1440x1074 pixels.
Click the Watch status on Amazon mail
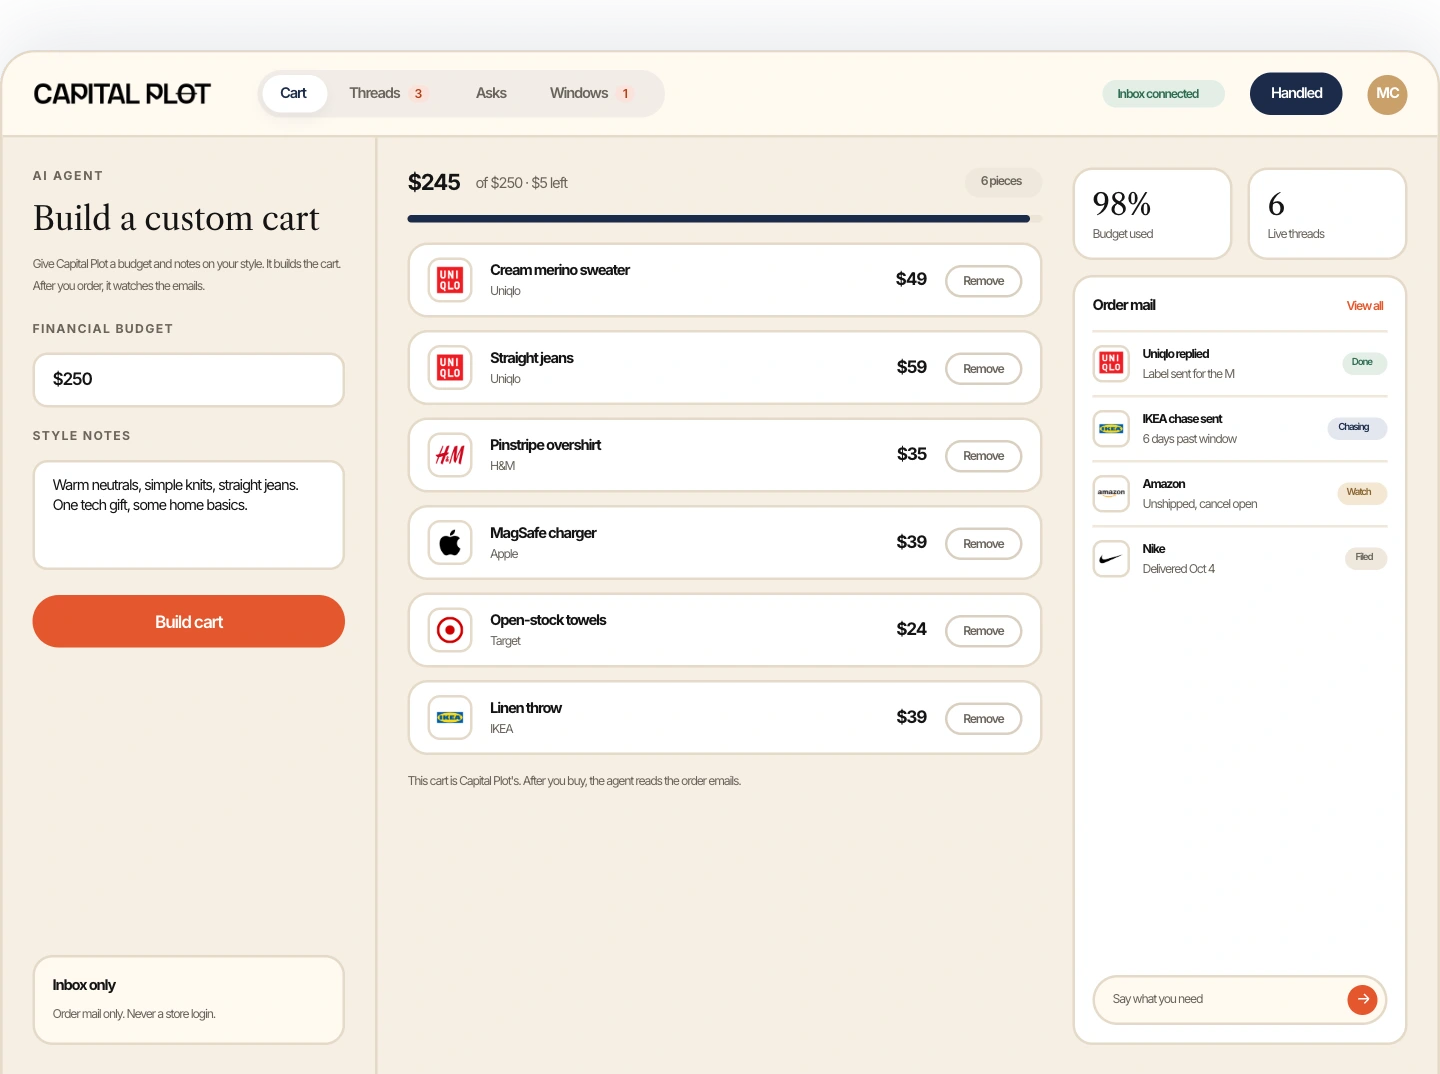[1361, 493]
